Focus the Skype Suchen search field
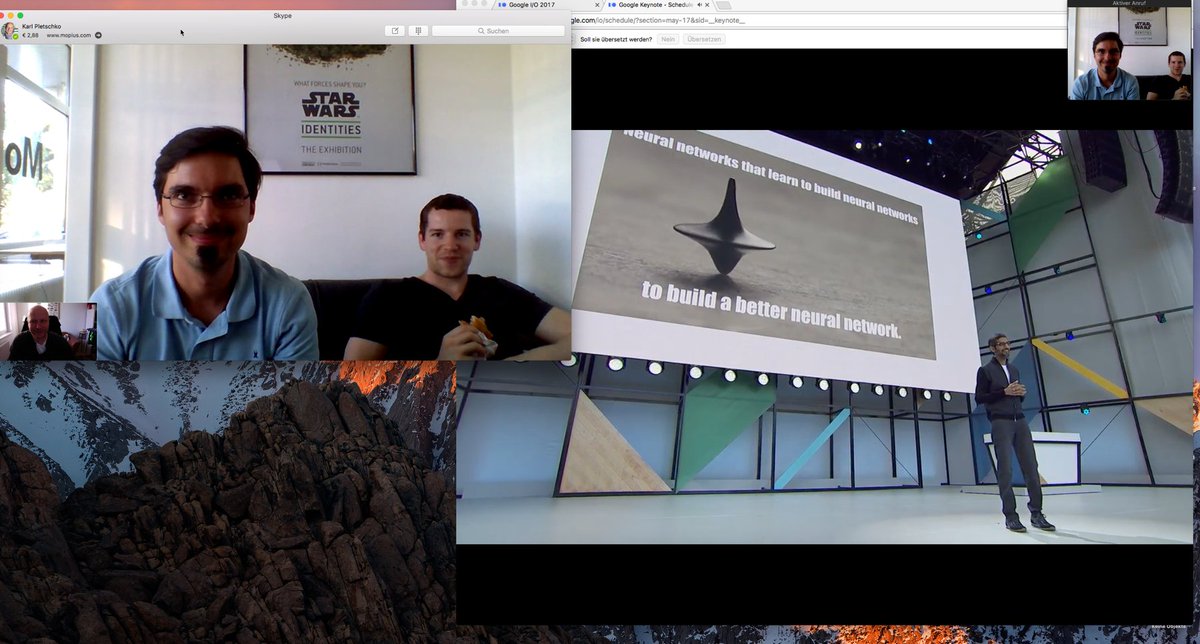The width and height of the screenshot is (1200, 644). click(x=498, y=31)
